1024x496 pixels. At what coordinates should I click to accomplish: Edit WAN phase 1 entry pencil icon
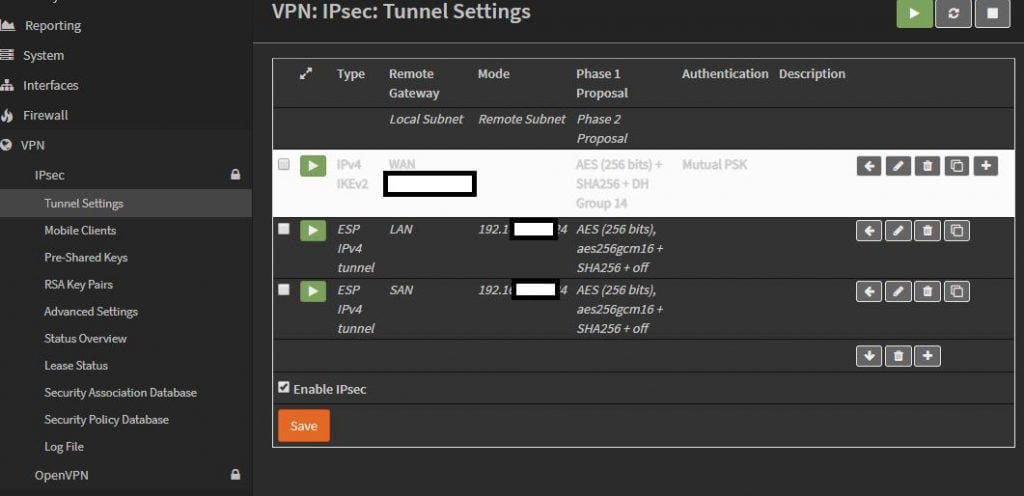(x=898, y=166)
